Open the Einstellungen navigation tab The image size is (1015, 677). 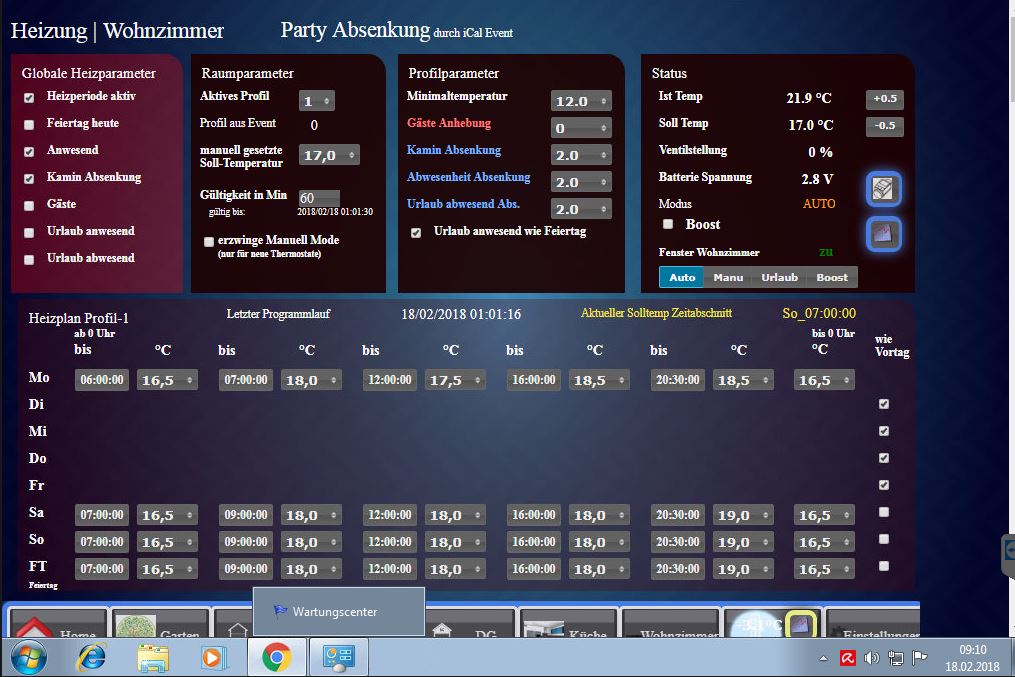[x=873, y=624]
